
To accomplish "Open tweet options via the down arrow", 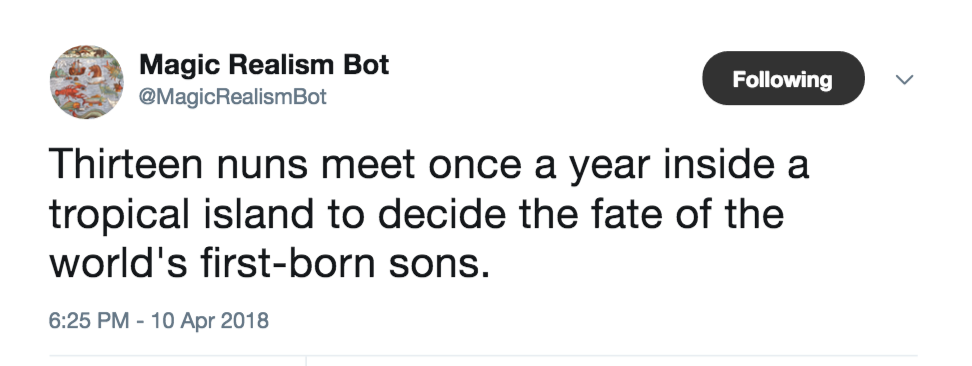I will coord(905,79).
